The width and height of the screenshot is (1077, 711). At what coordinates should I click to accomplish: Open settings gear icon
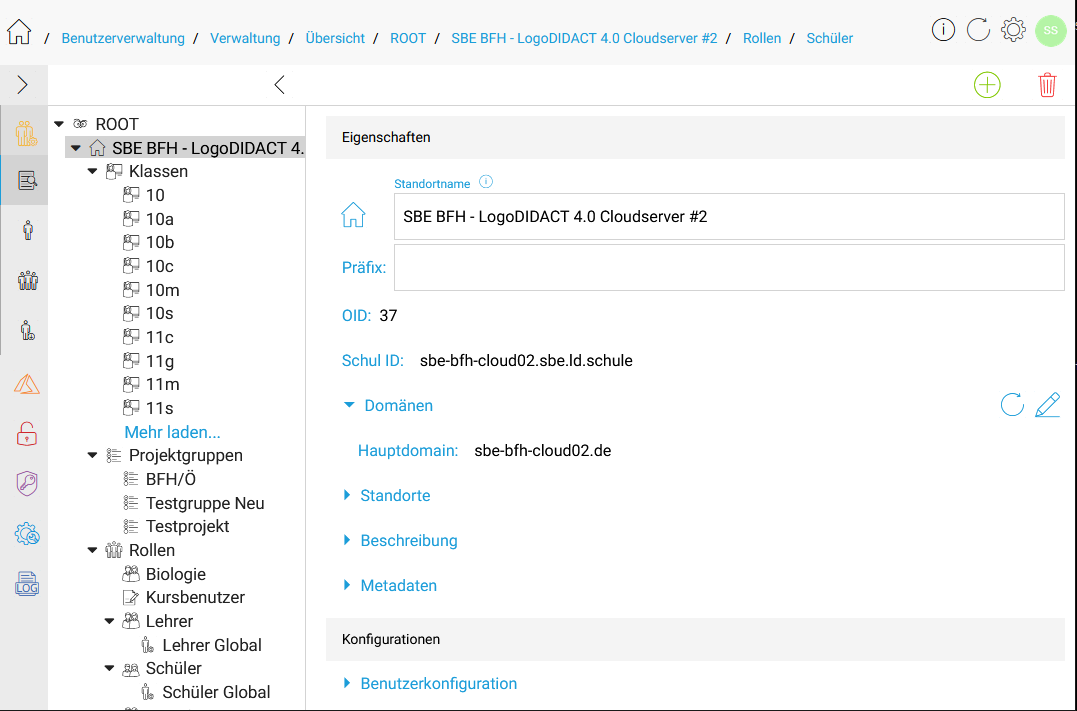coord(1013,30)
